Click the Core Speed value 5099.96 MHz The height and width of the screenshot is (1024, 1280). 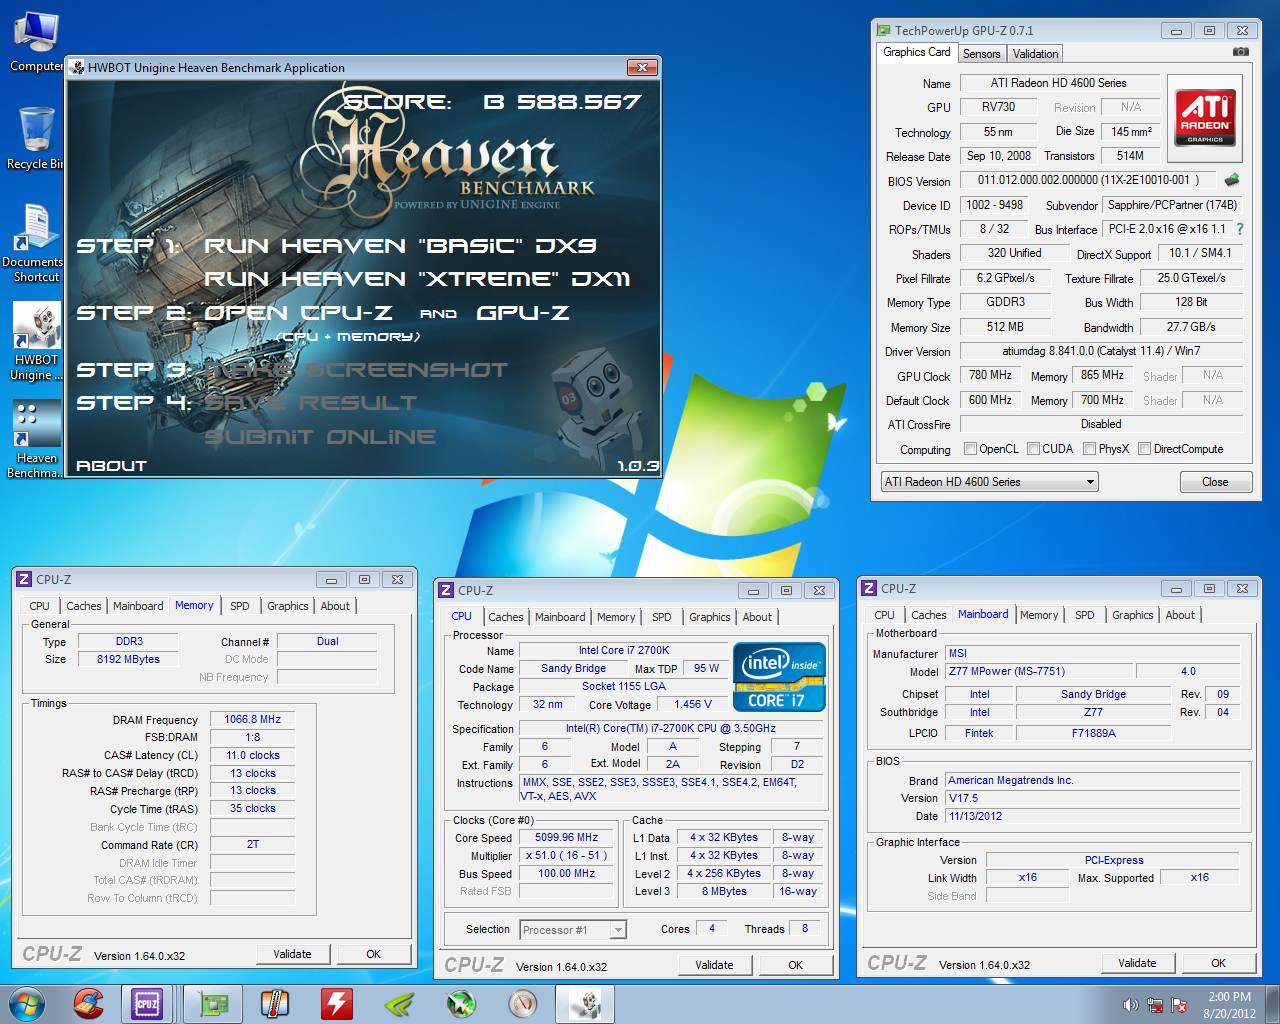567,838
